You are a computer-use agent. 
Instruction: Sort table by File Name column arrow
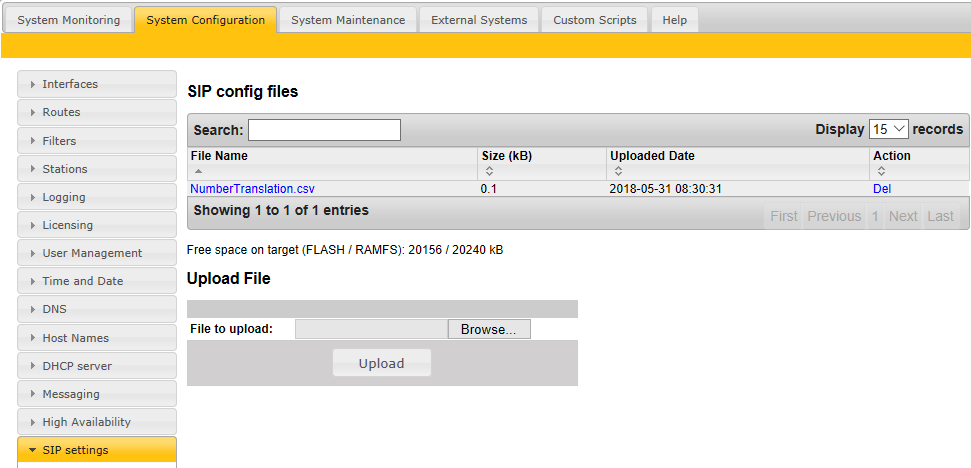click(x=197, y=171)
